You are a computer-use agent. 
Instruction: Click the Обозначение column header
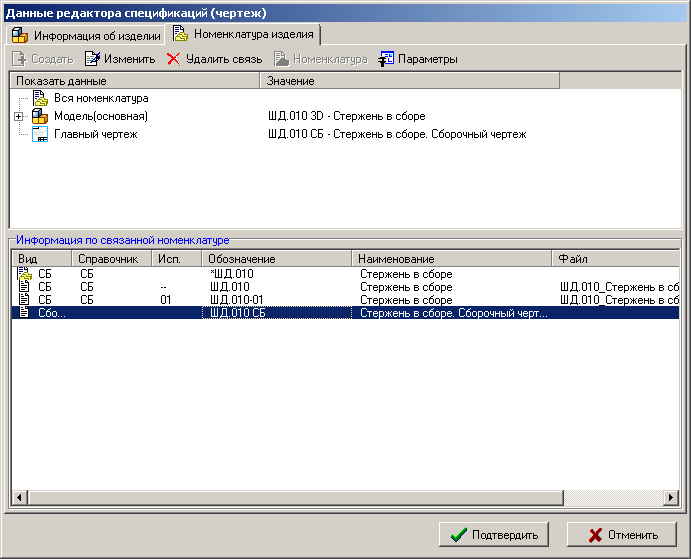click(x=277, y=259)
